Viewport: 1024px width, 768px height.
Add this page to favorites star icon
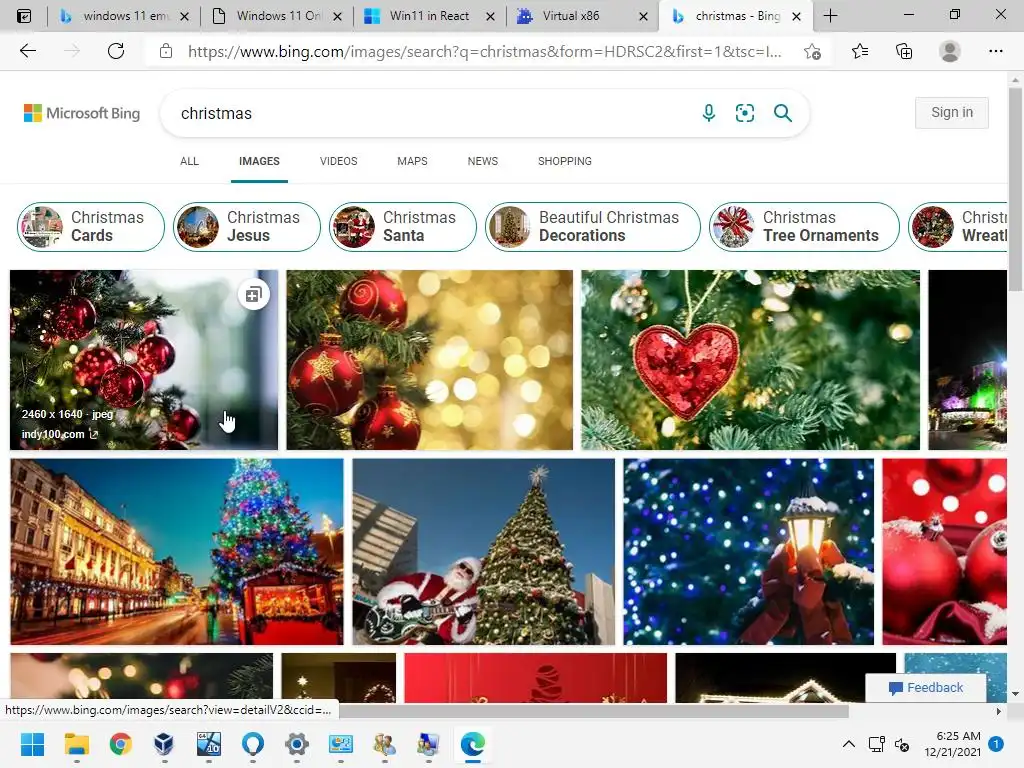click(x=812, y=52)
